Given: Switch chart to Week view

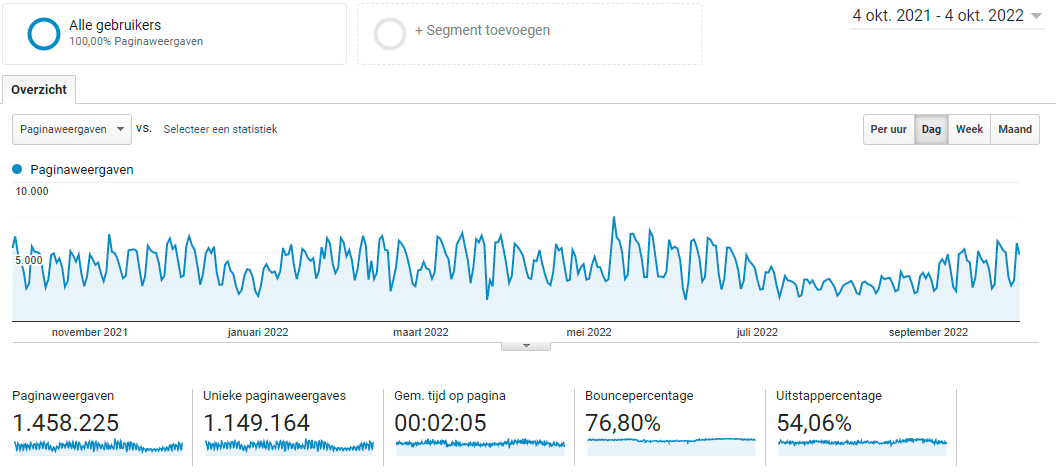Looking at the screenshot, I should (969, 129).
